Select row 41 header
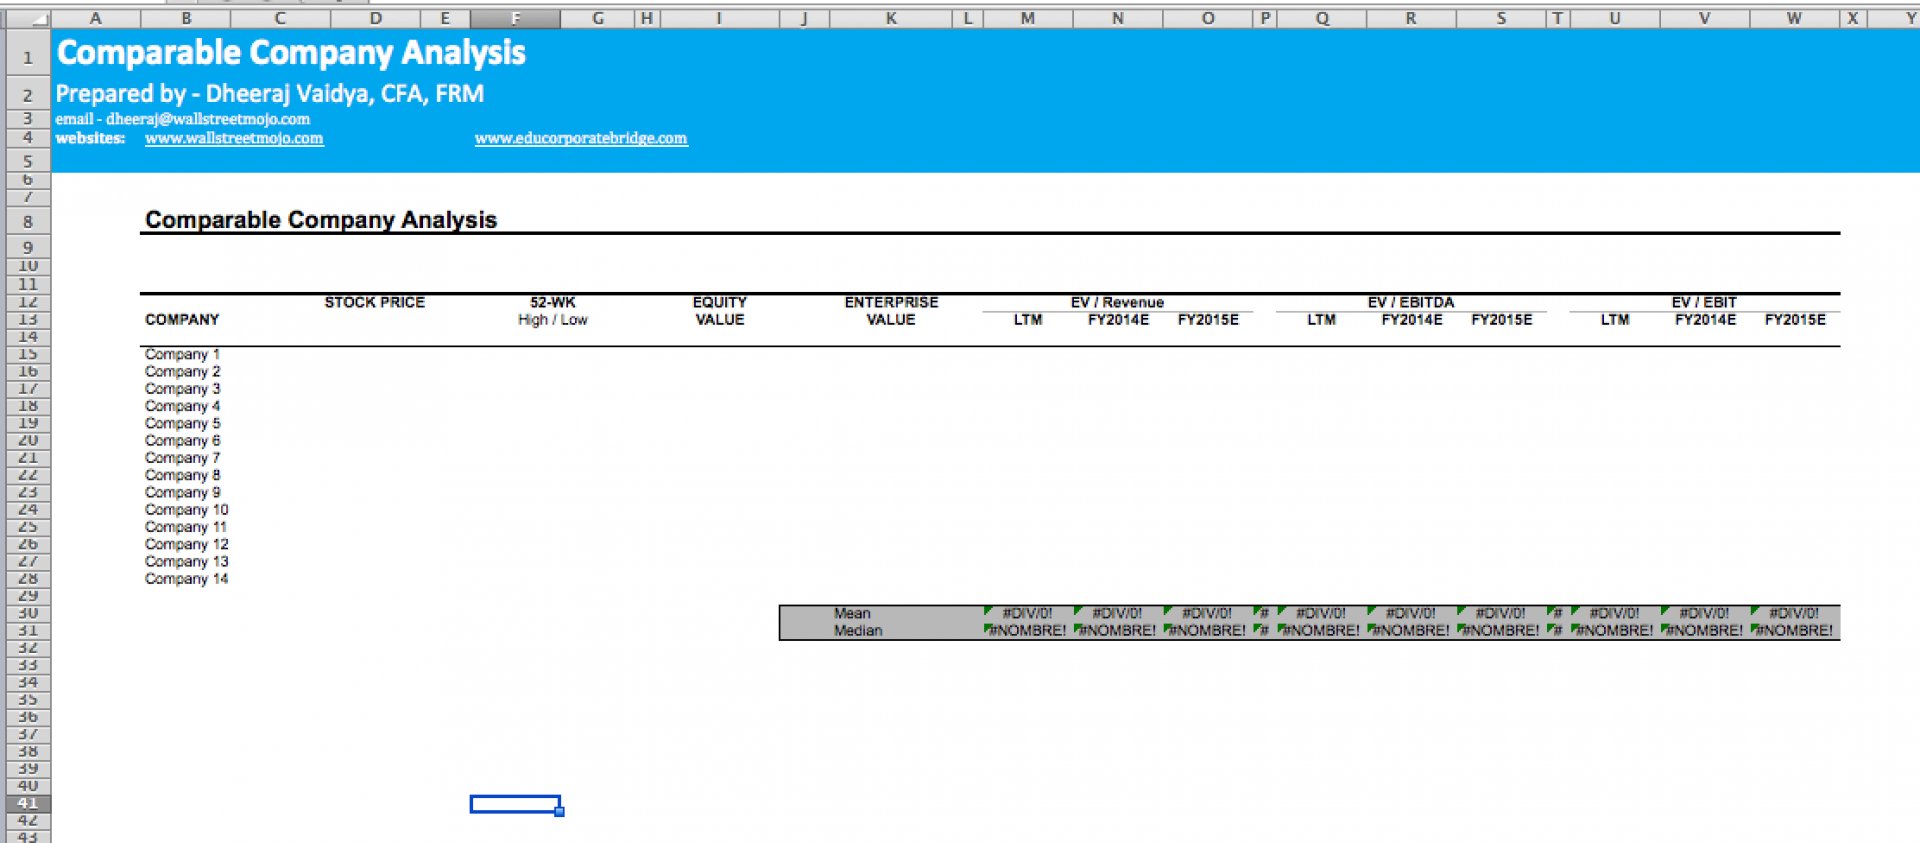Image resolution: width=1920 pixels, height=843 pixels. point(27,803)
